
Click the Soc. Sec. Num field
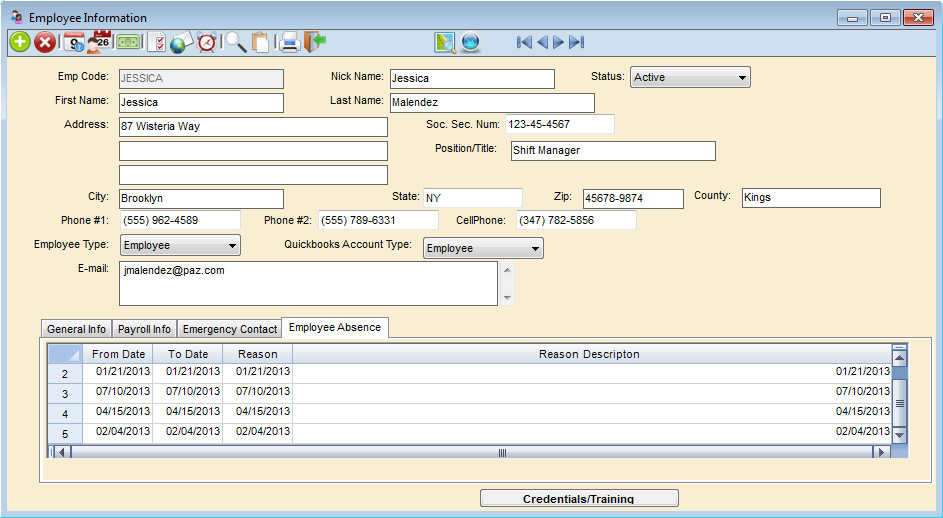pyautogui.click(x=560, y=124)
